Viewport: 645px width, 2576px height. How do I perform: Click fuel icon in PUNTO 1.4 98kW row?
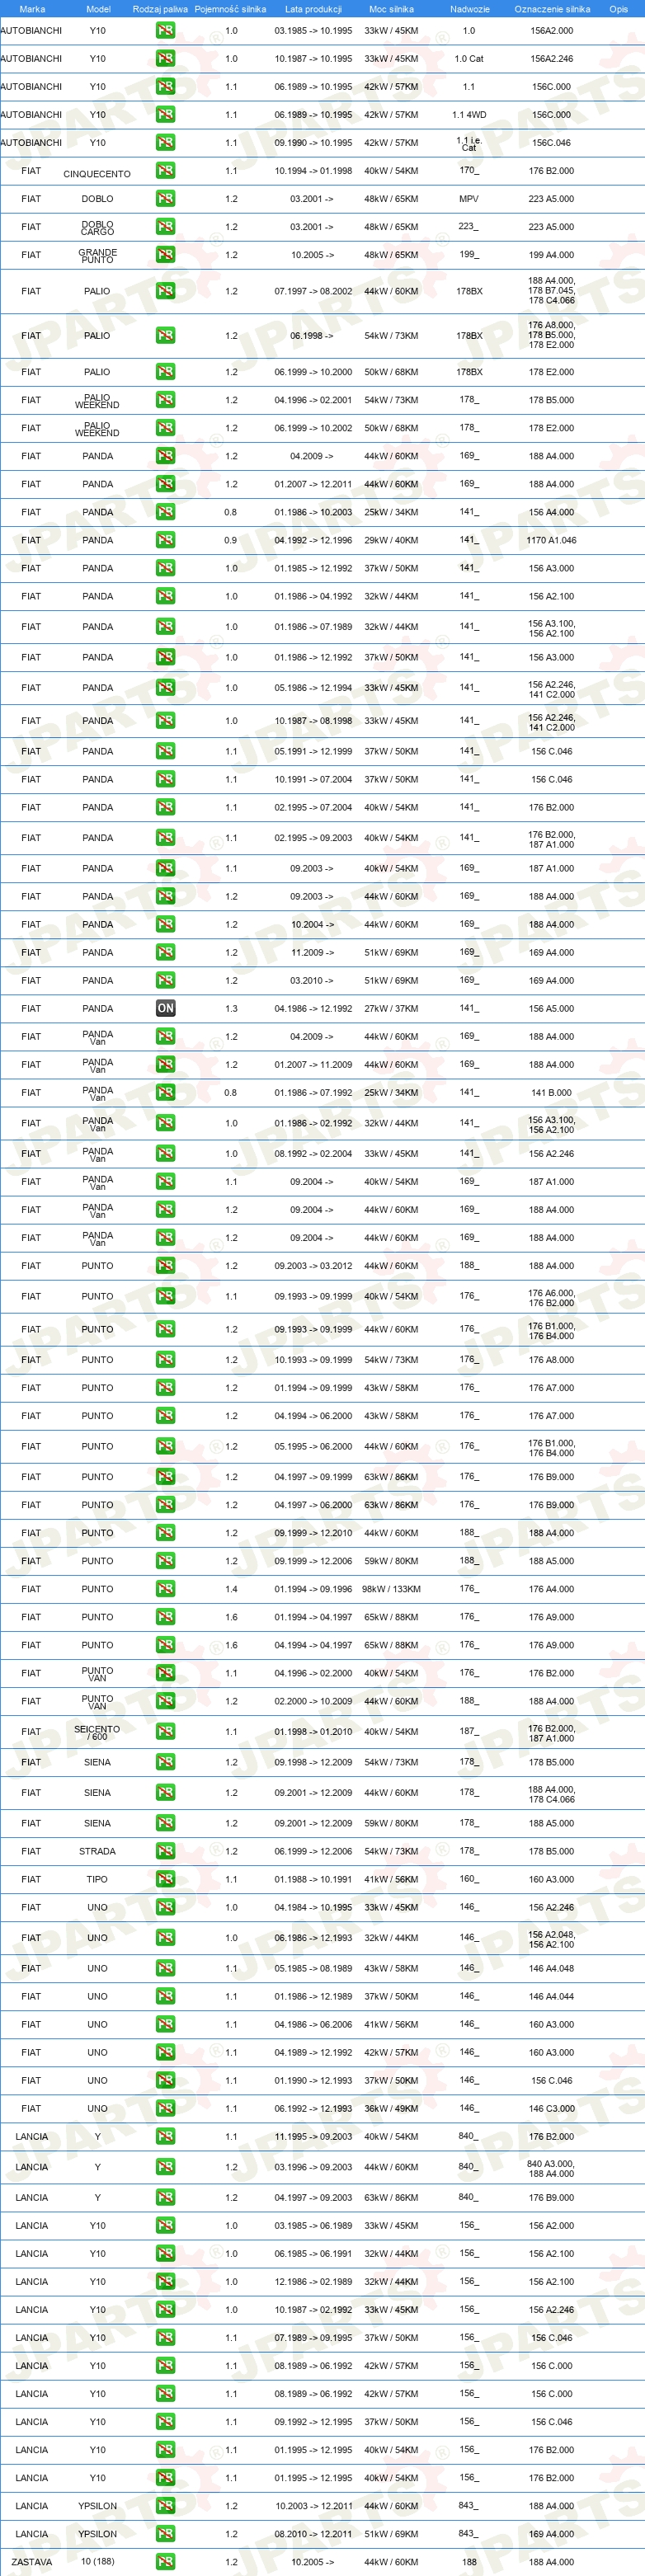(165, 1589)
